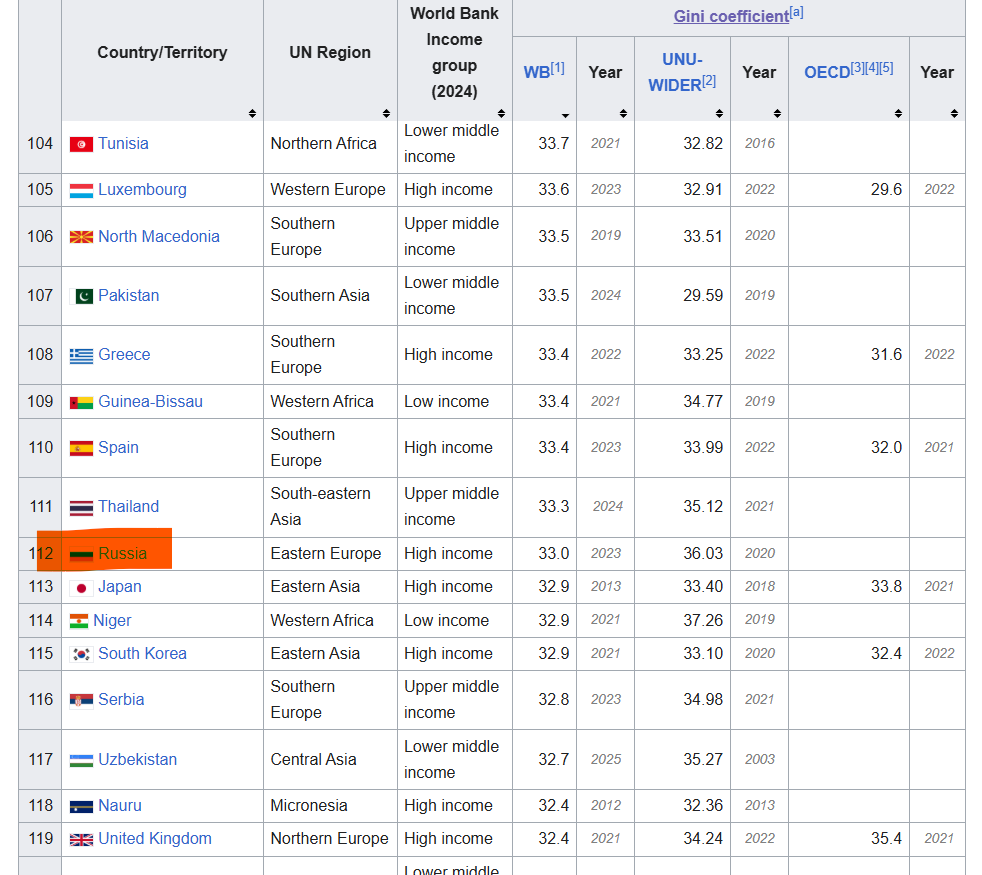982x875 pixels.
Task: Click footnote [3] next to OECD
Action: click(857, 68)
